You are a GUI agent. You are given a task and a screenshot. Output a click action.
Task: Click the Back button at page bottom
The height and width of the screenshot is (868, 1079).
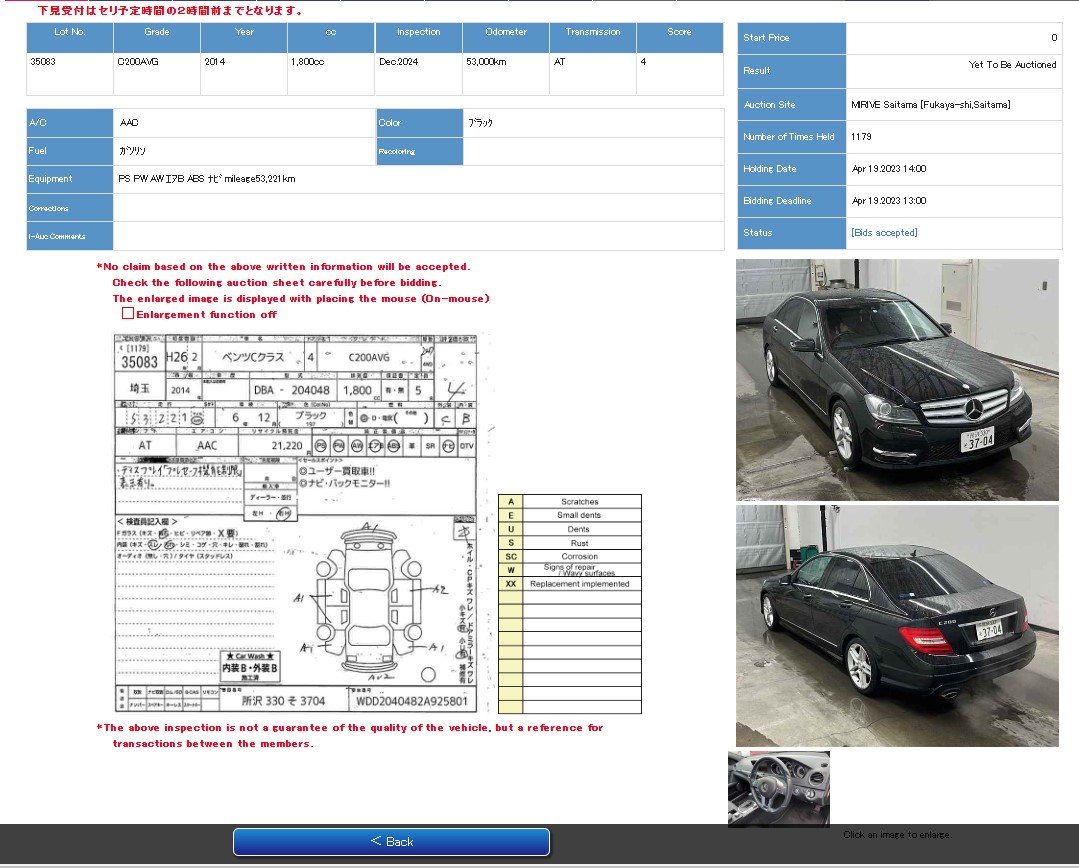390,842
